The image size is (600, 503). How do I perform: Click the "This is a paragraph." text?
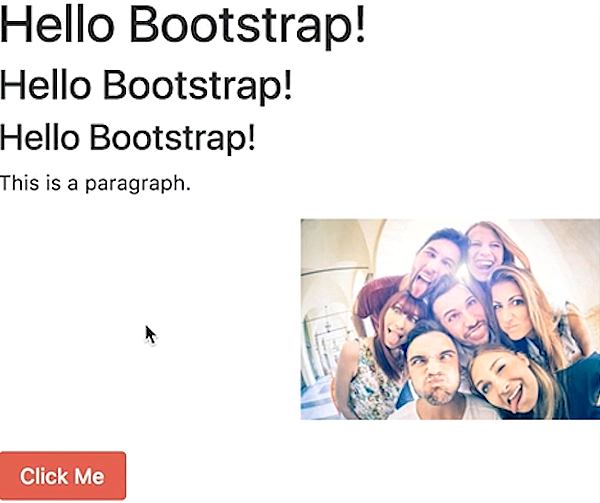(95, 184)
